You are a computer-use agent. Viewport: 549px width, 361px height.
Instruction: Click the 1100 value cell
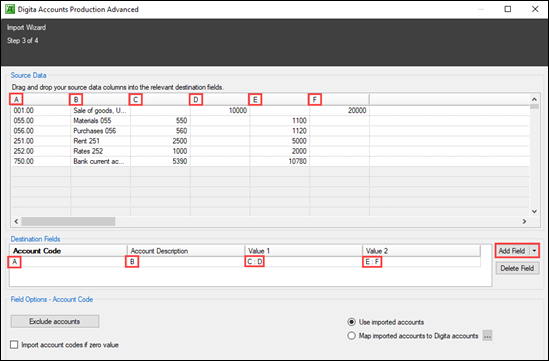(x=280, y=121)
